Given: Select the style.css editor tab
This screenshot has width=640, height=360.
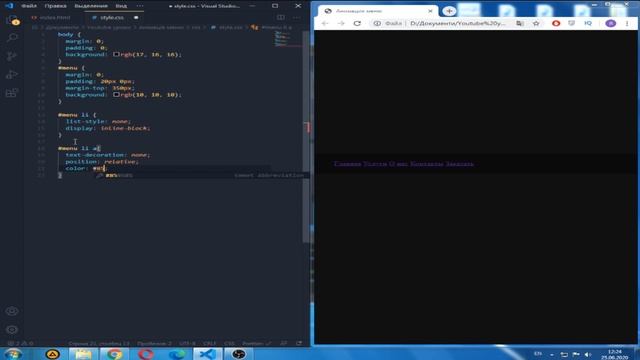Looking at the screenshot, I should pos(111,18).
